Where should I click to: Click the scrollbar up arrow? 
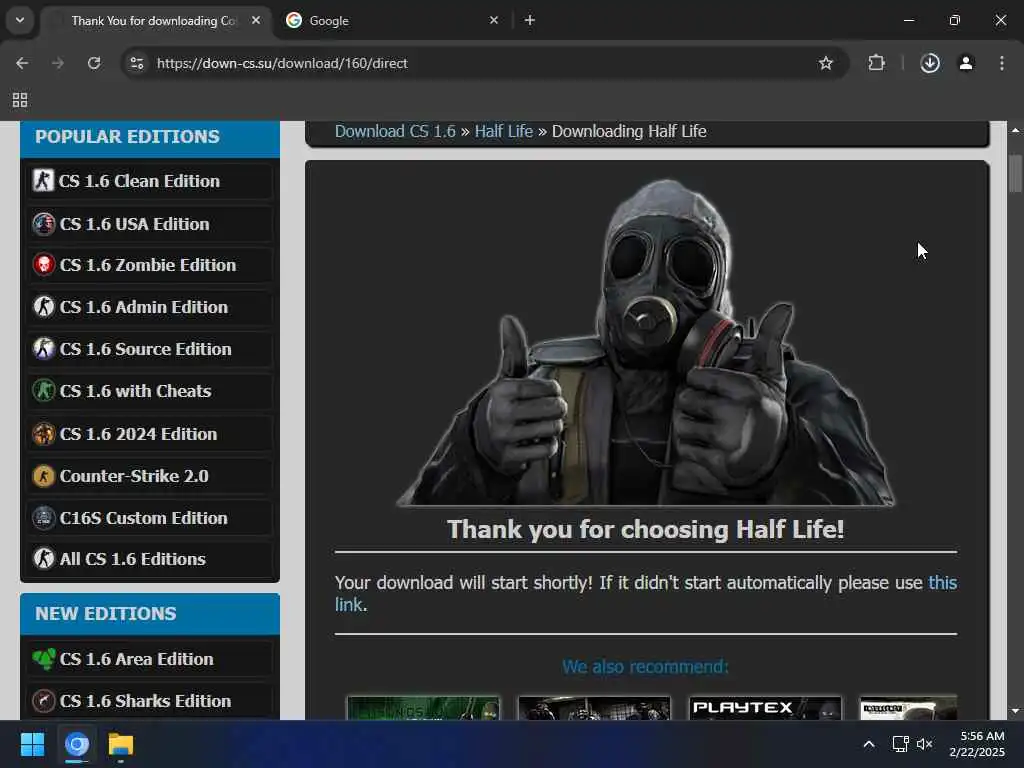click(1015, 130)
